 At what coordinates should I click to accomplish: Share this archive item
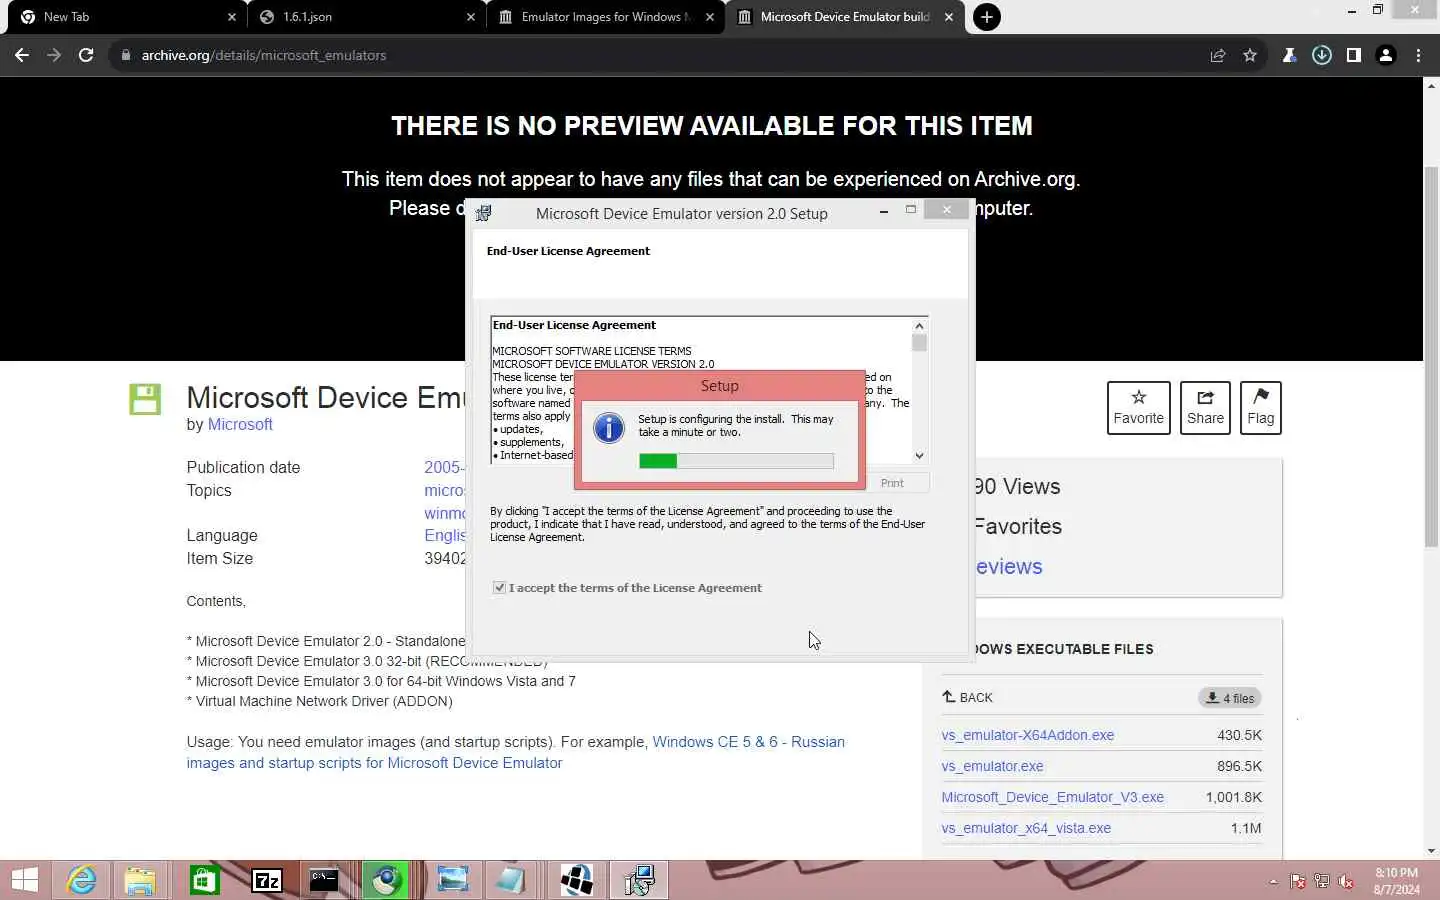[x=1205, y=408]
